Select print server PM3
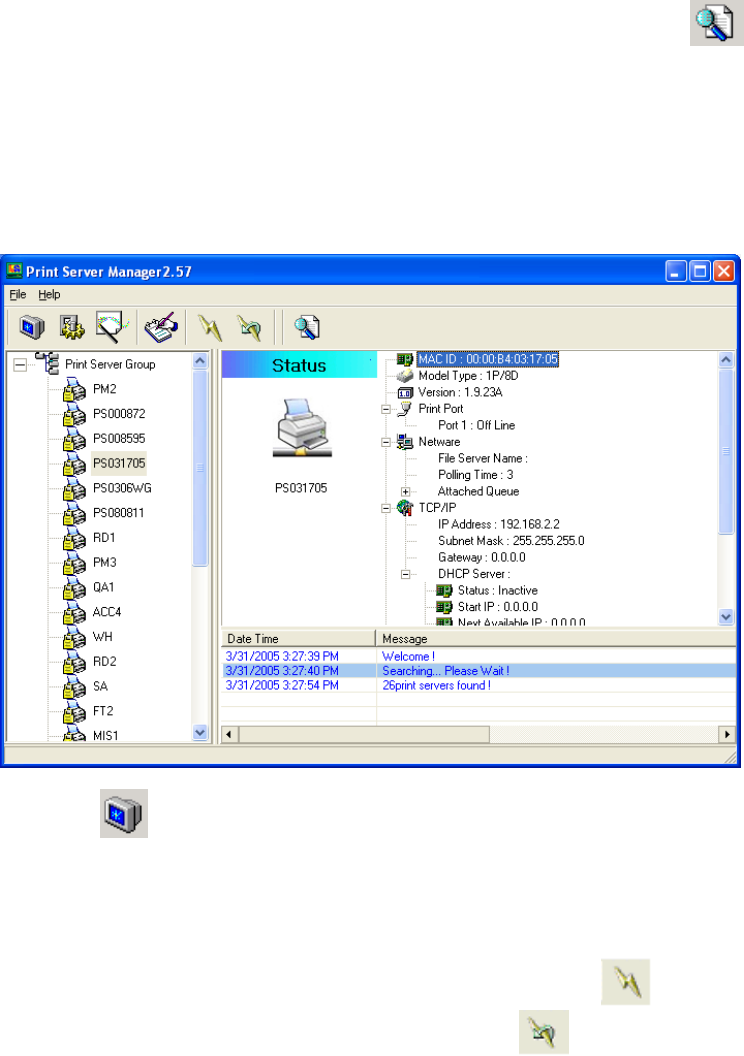The image size is (744, 1056). (x=104, y=562)
